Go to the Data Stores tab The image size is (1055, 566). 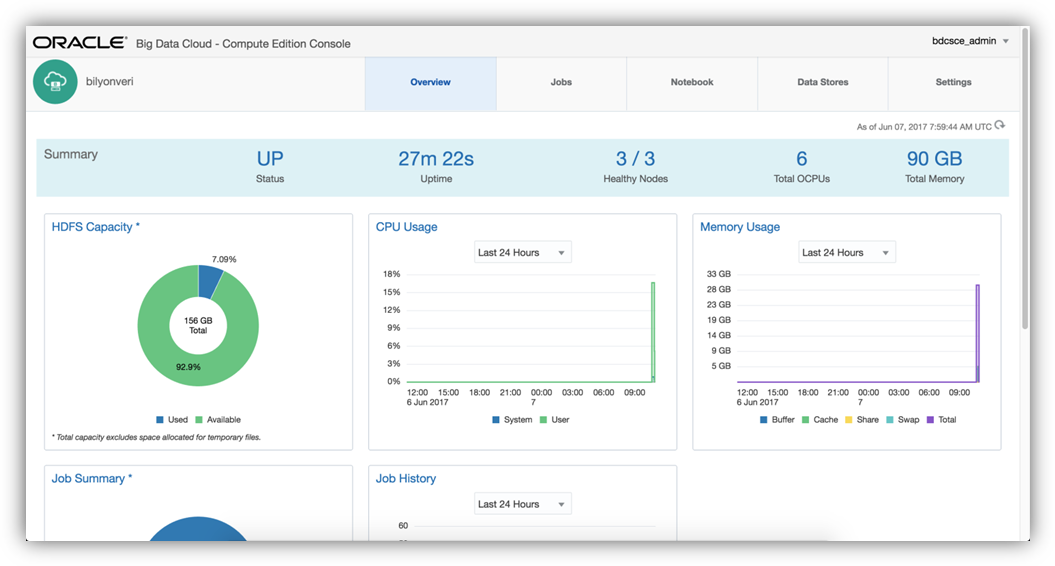[x=822, y=83]
